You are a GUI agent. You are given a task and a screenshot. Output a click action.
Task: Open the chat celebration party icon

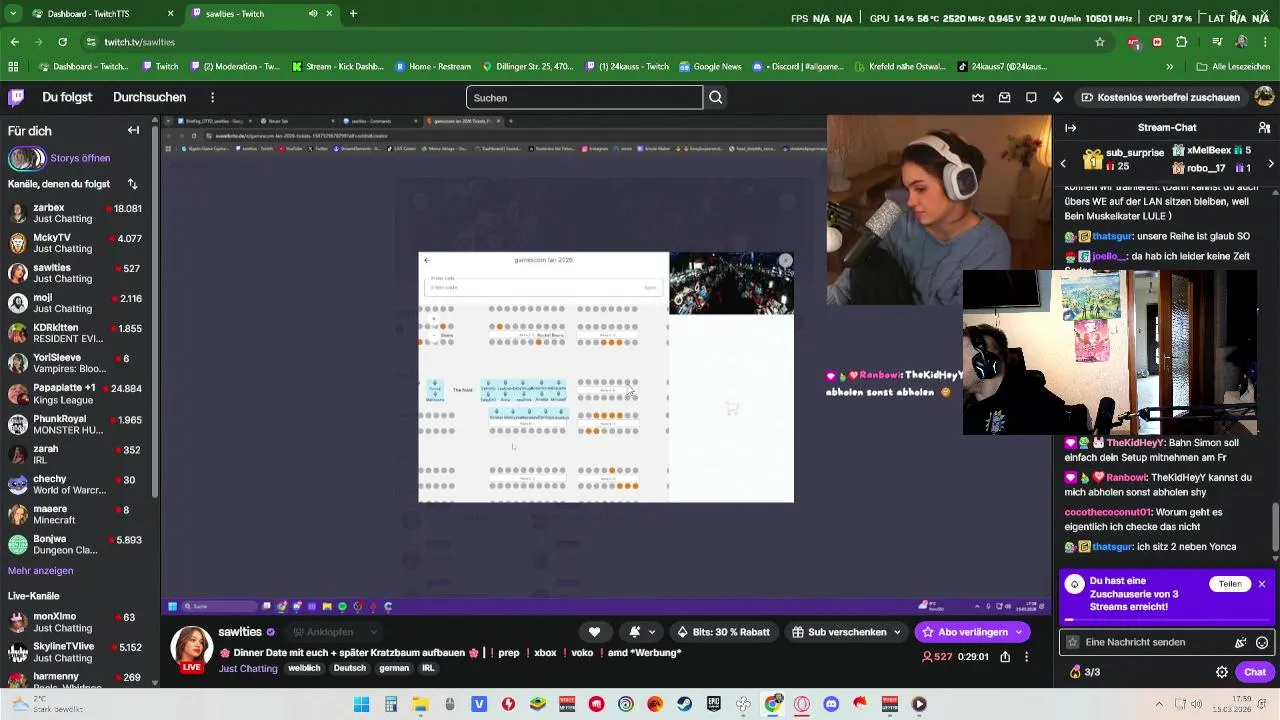(1241, 642)
